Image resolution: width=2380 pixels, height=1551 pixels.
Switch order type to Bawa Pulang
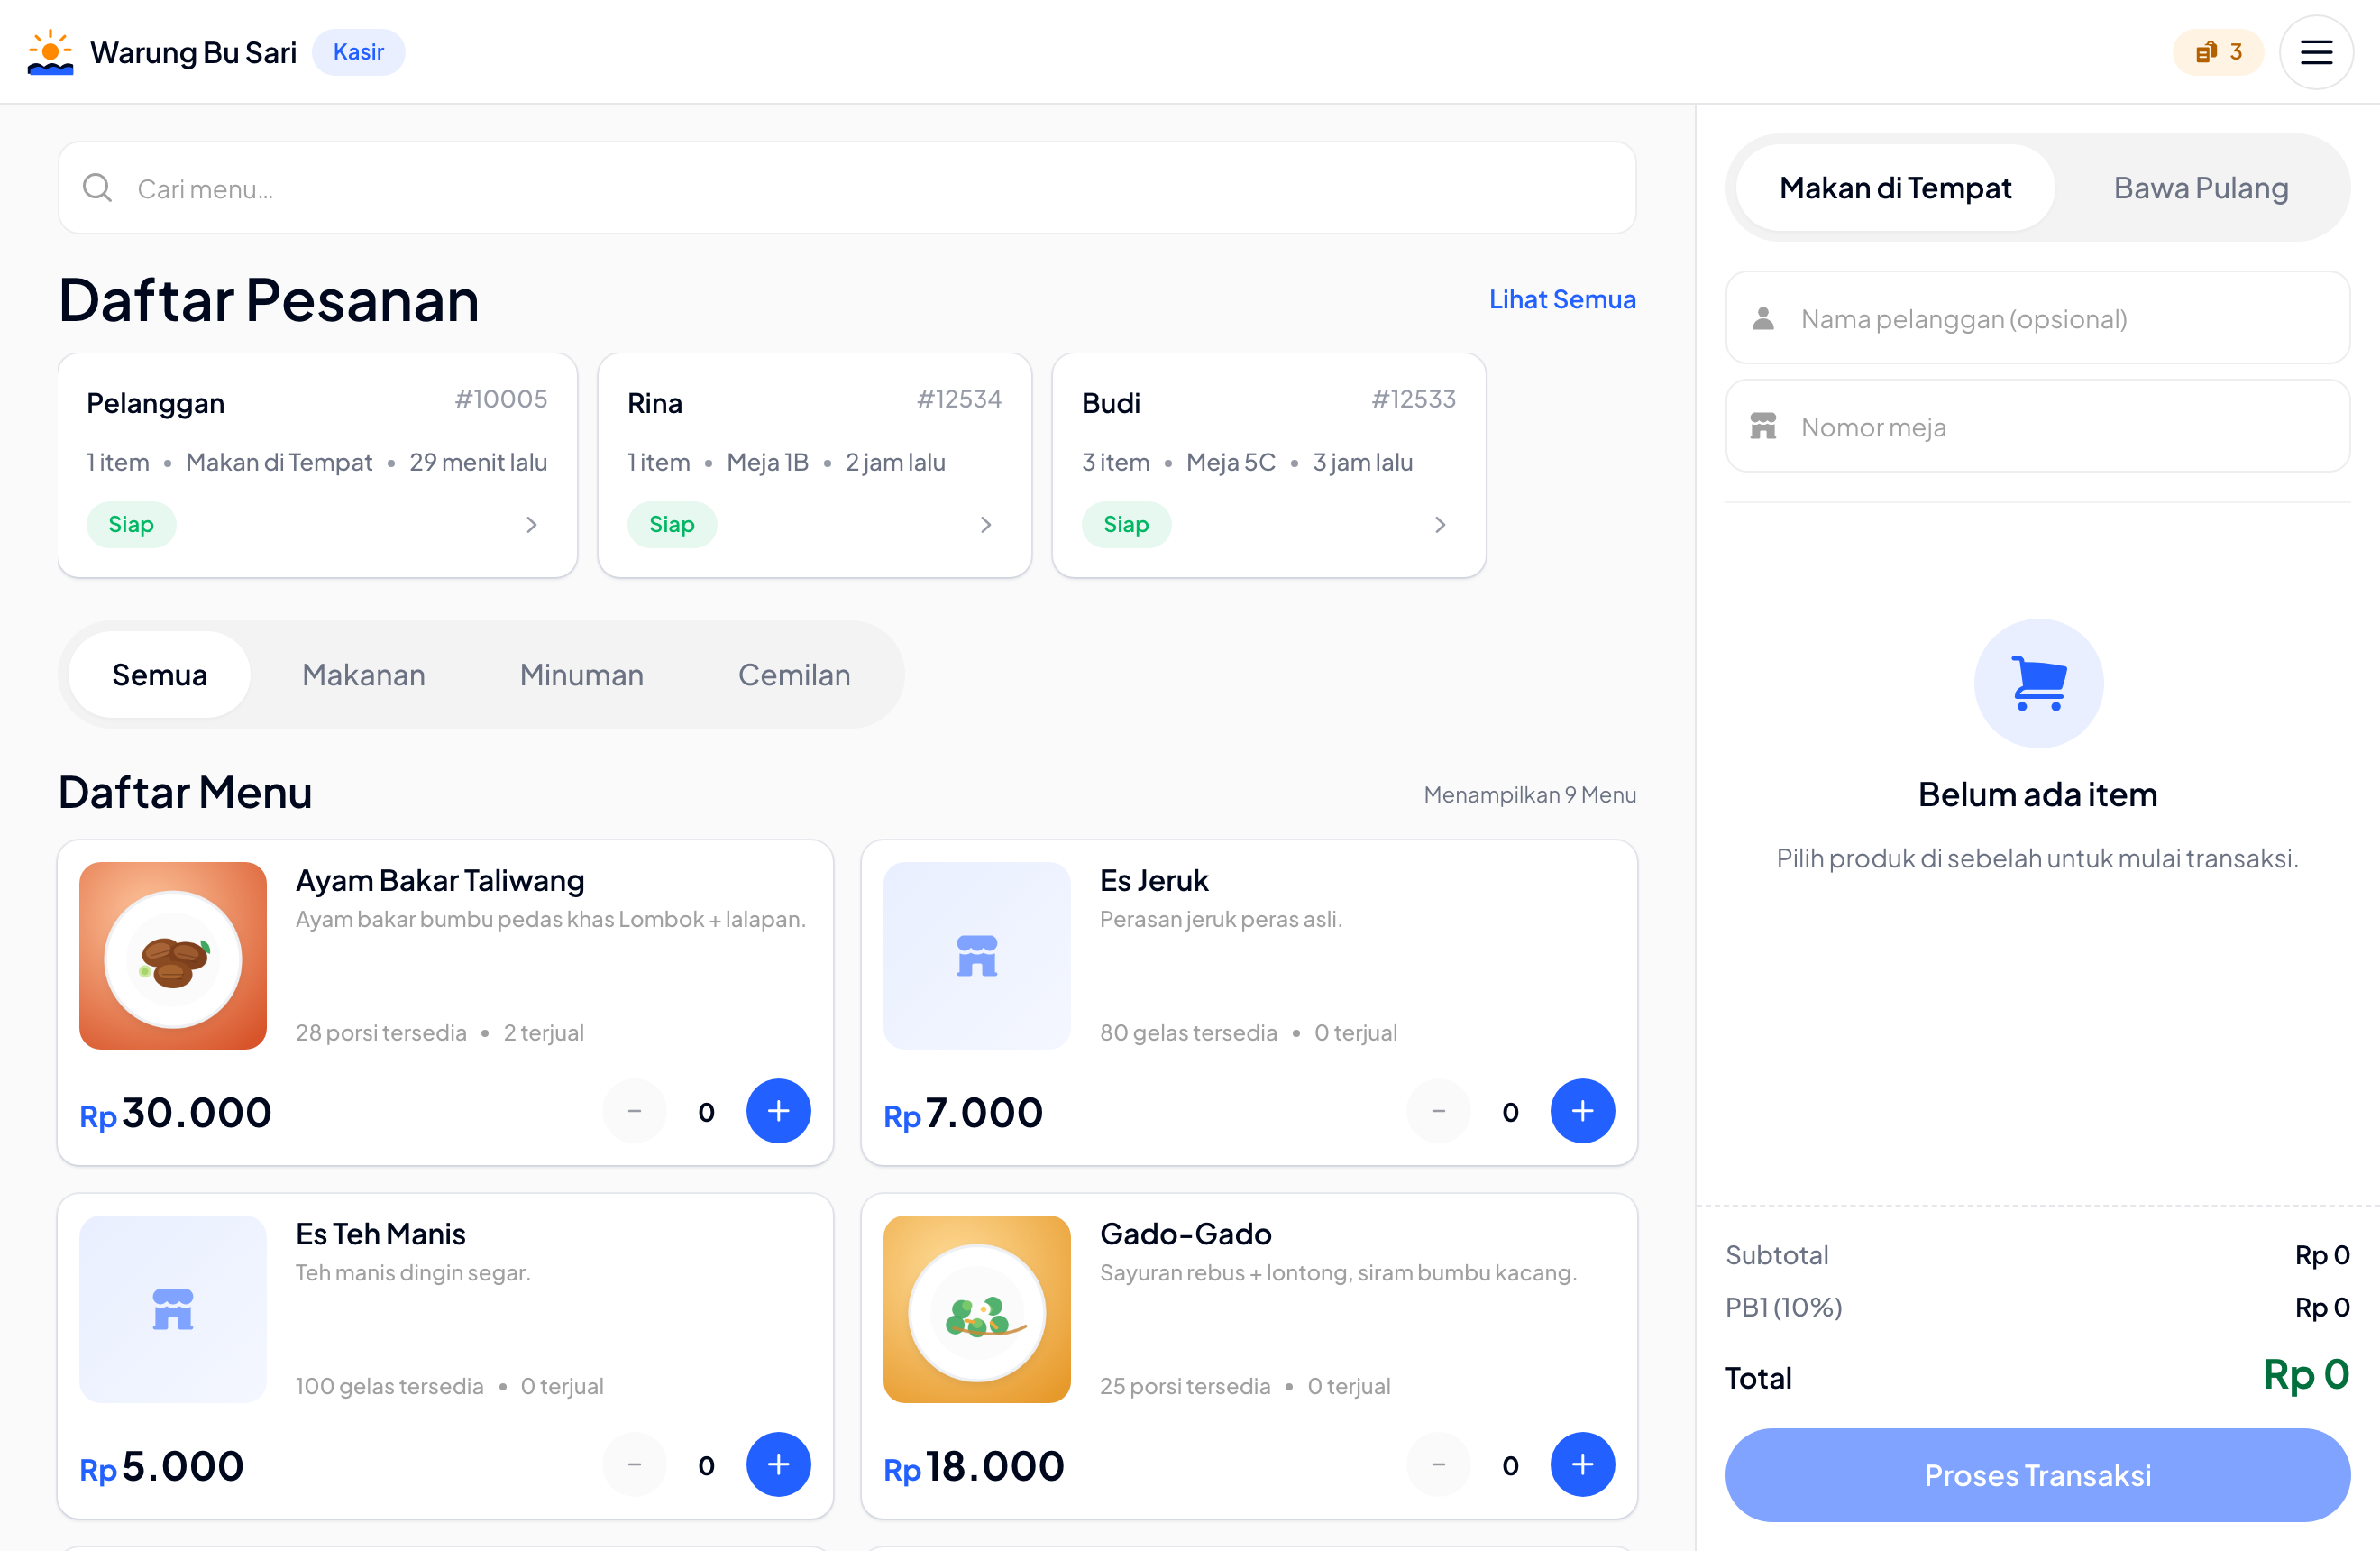(2200, 188)
